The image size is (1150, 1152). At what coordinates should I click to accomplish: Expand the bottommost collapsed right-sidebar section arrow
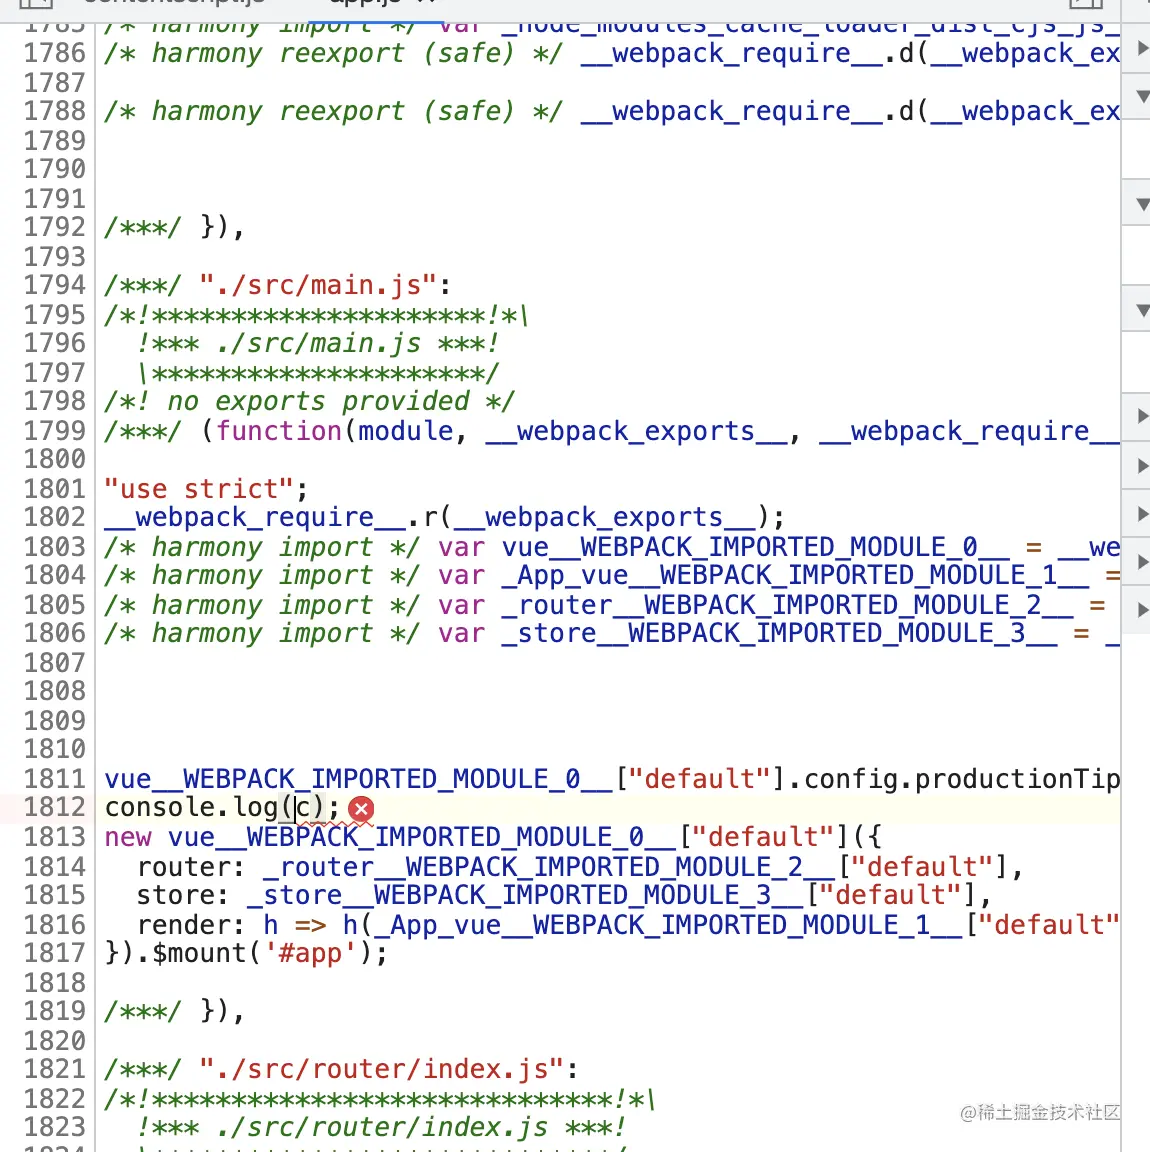(1142, 610)
